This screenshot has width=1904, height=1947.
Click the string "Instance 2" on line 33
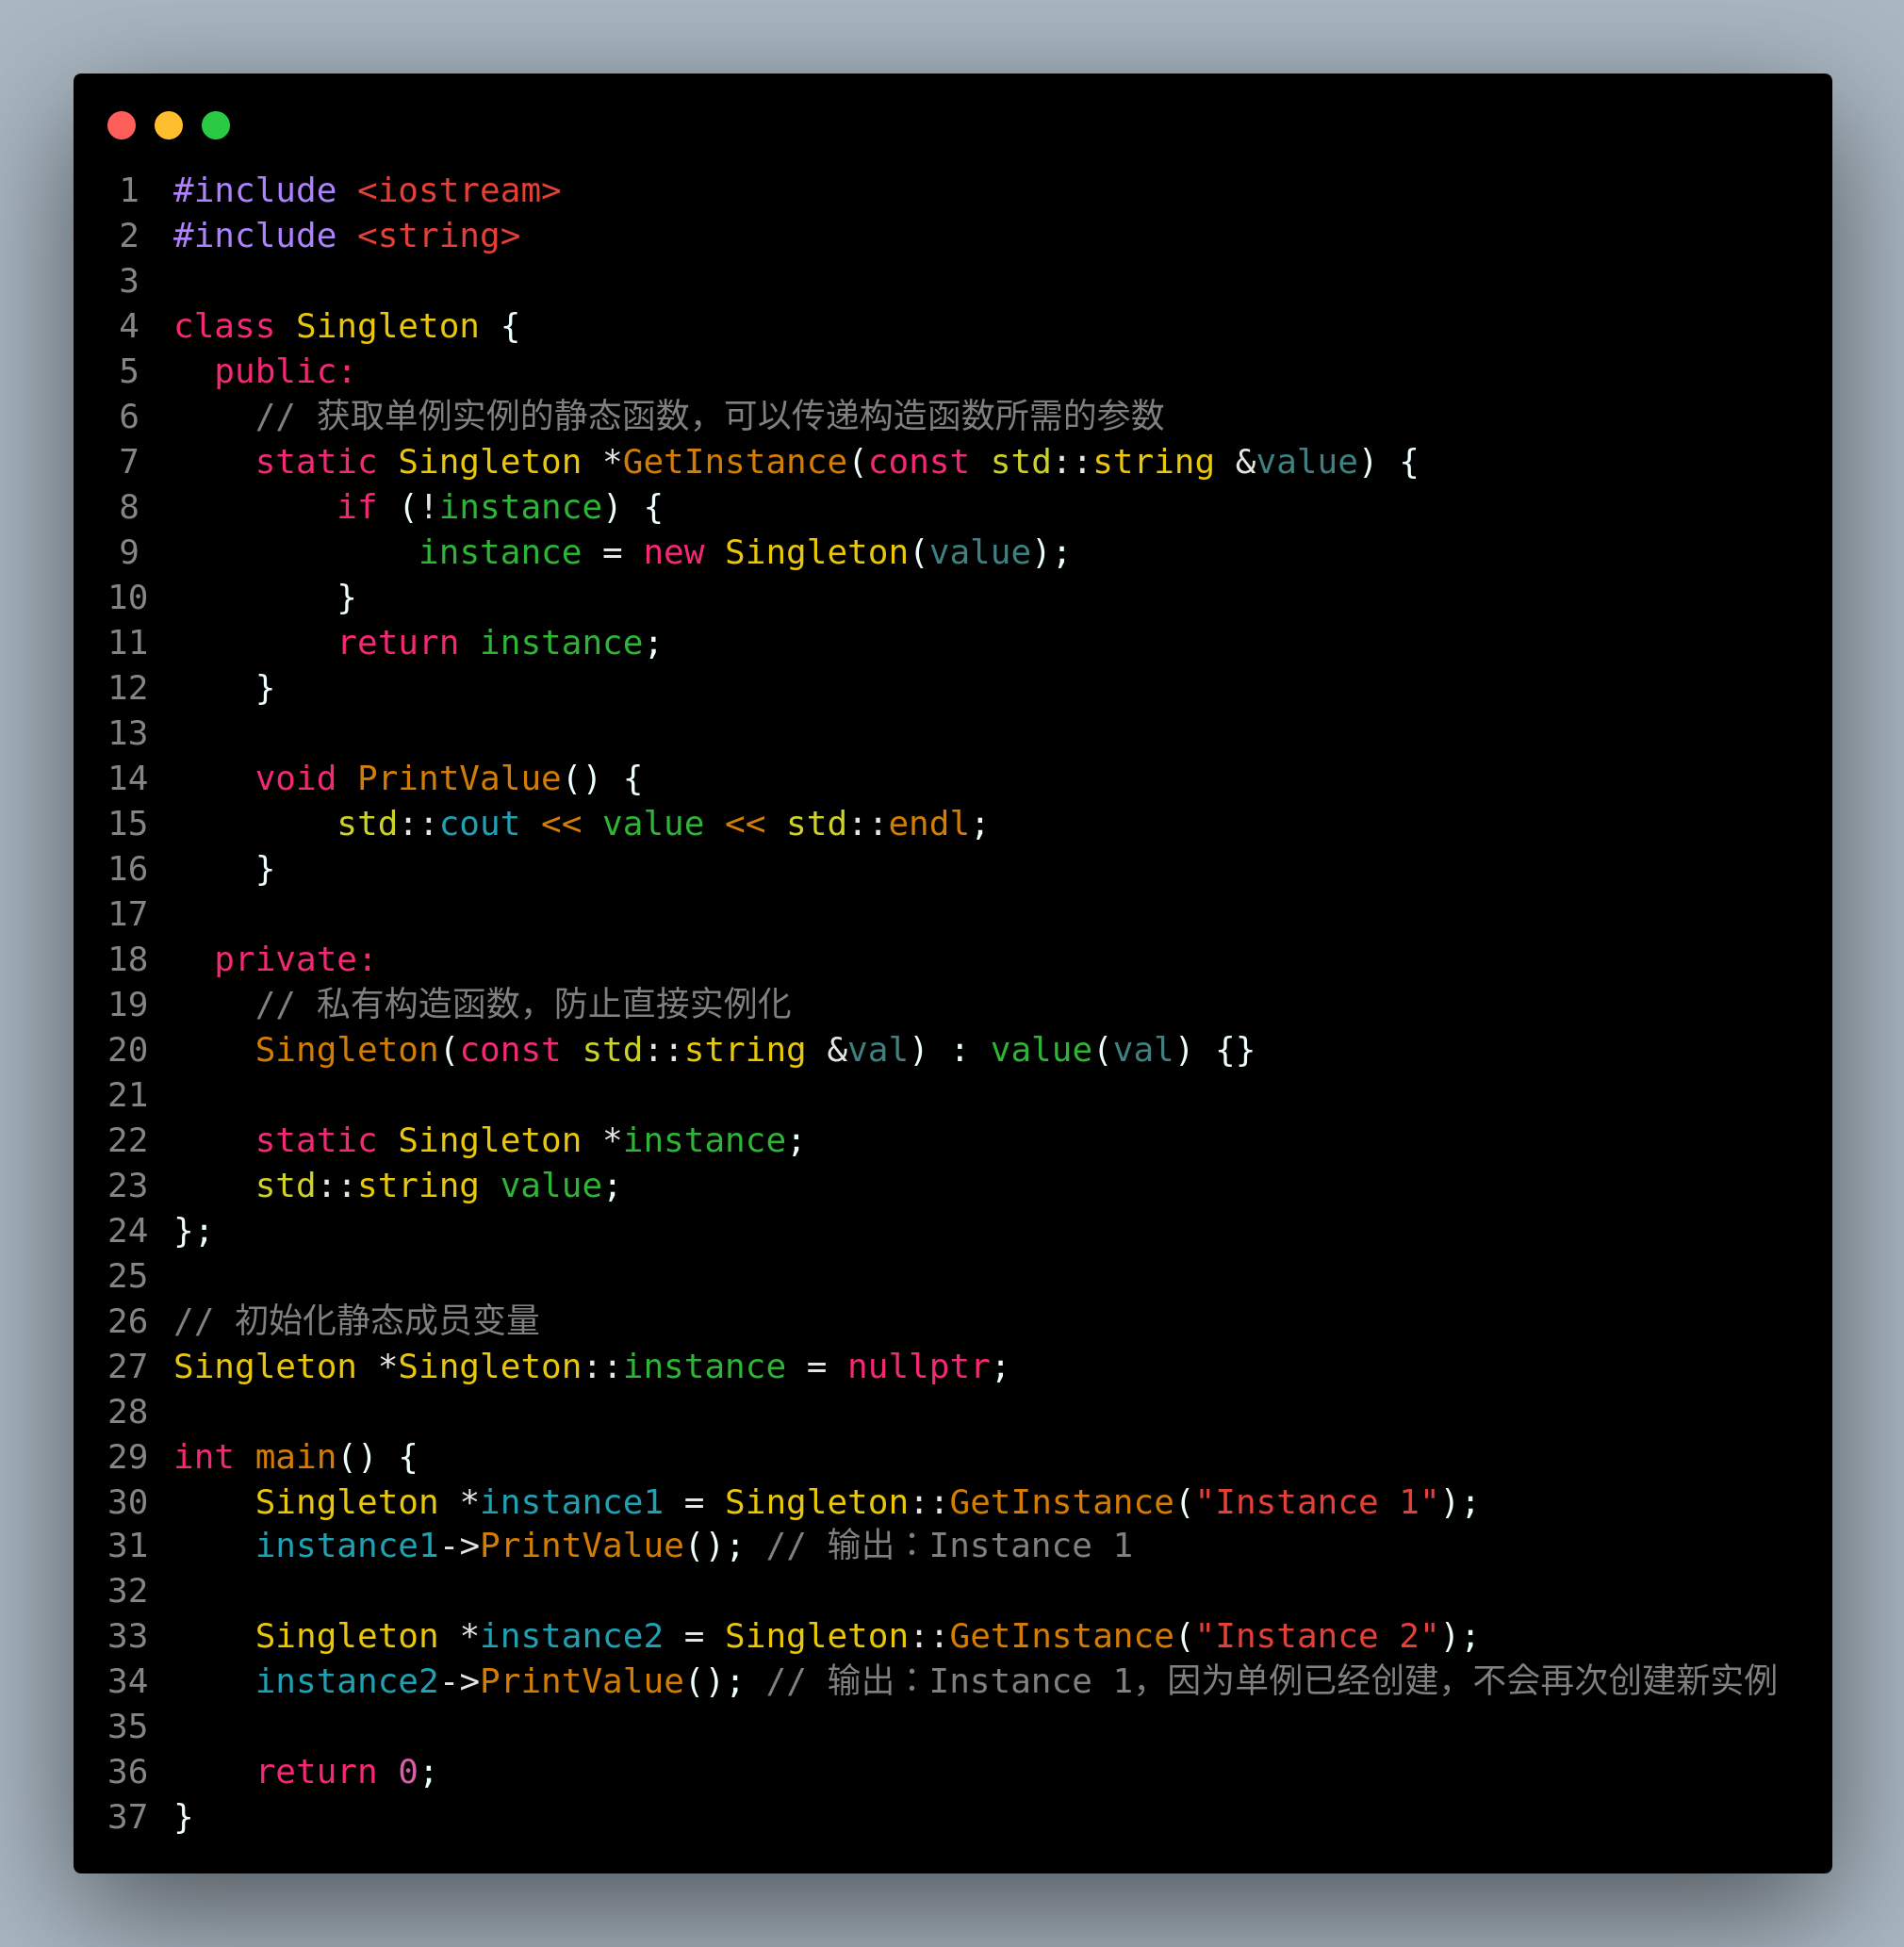[1317, 1636]
